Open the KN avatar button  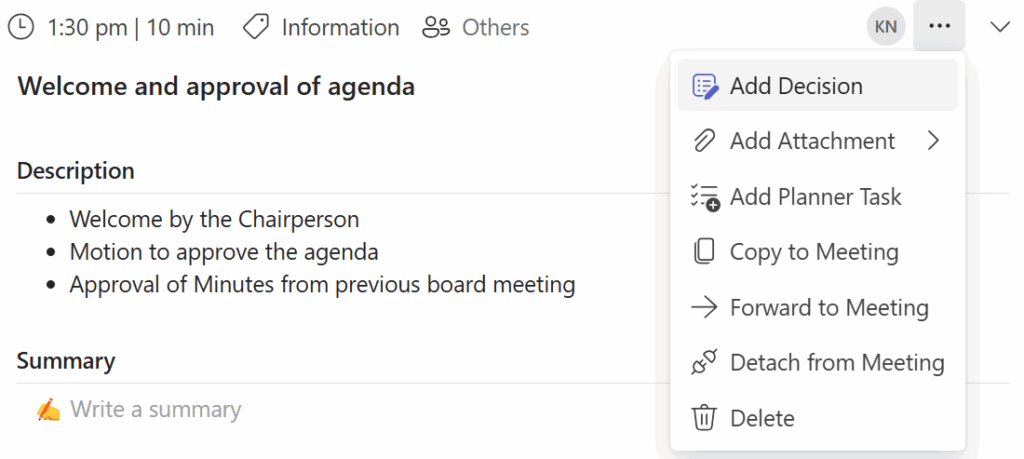886,27
